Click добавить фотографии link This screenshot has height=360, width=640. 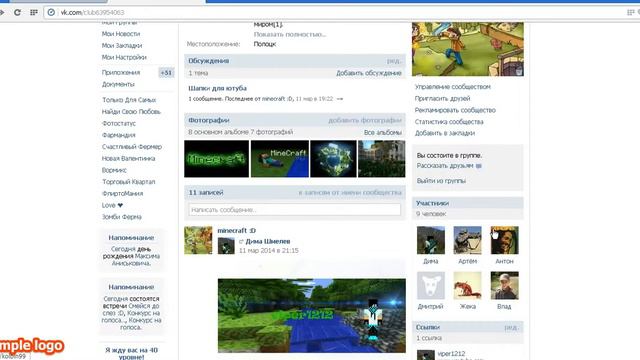click(365, 120)
